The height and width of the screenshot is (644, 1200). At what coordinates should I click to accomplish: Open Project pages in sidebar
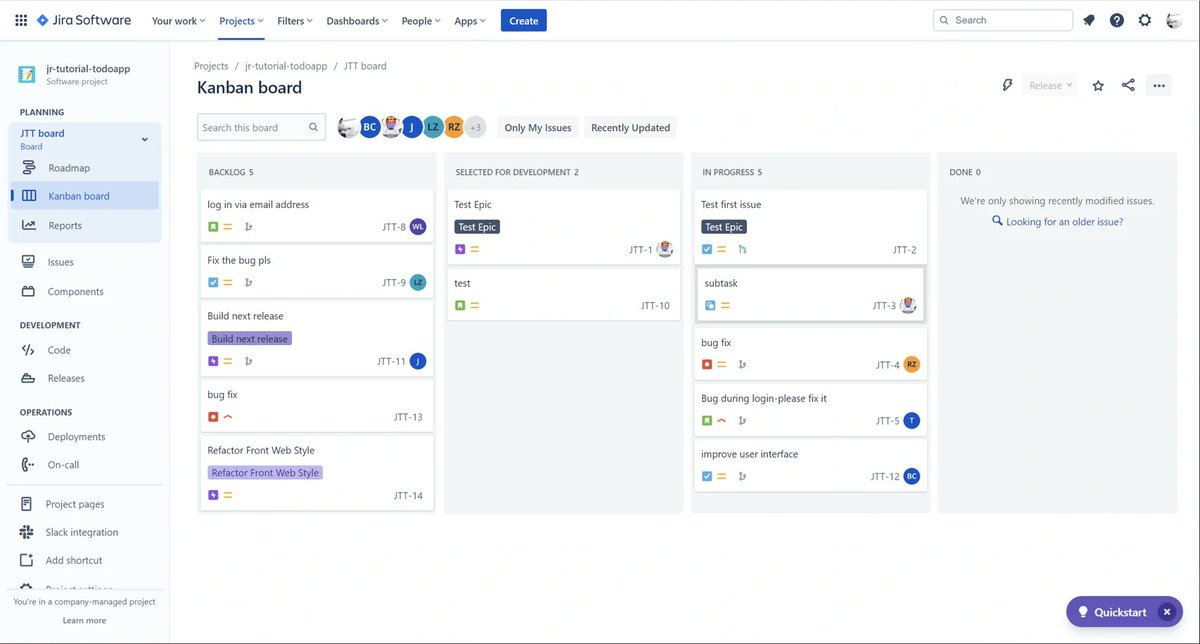click(x=85, y=504)
